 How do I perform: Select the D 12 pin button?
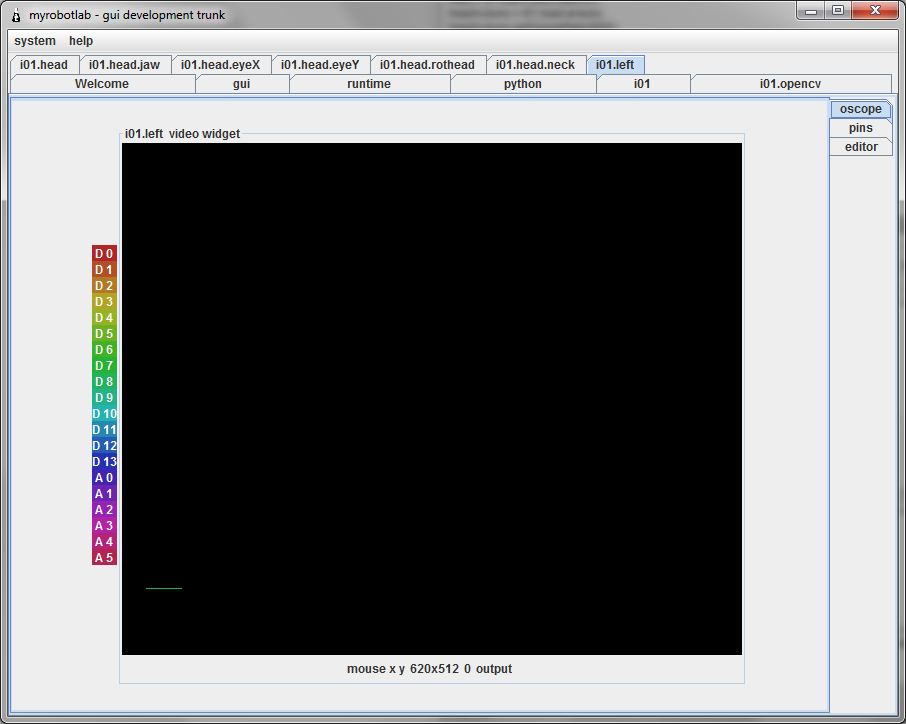(x=104, y=445)
